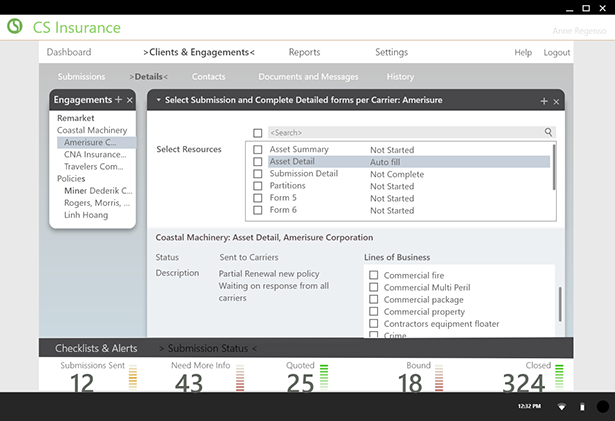The image size is (615, 421).
Task: Close the Select Submission panel
Action: coord(556,101)
